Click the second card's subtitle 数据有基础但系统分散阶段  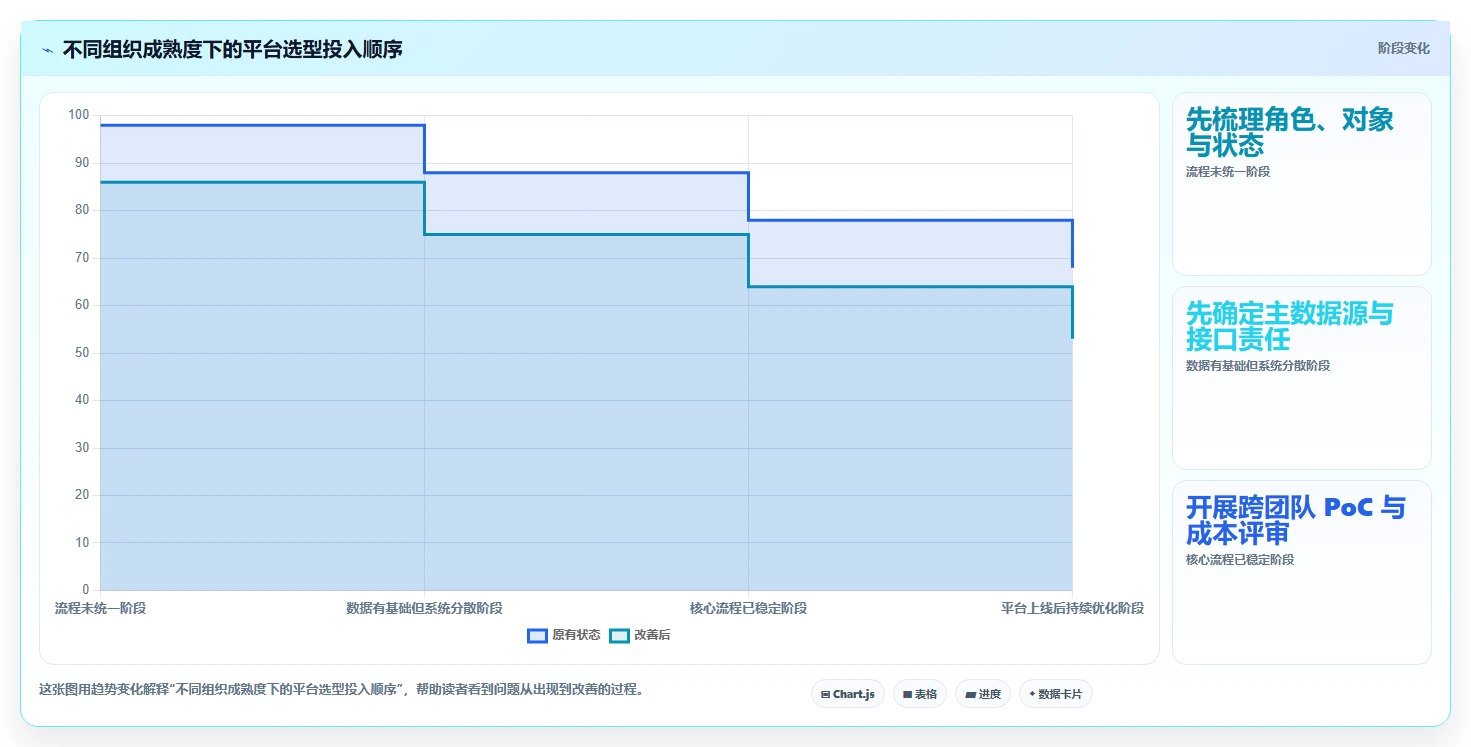point(1258,366)
